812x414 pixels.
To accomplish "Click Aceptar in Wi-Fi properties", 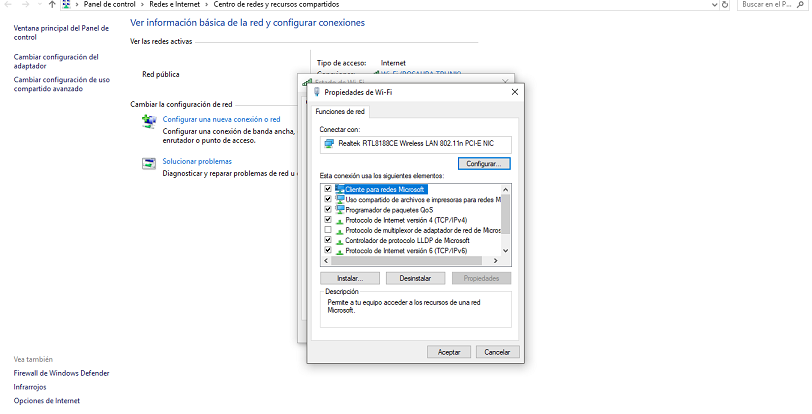I will (449, 352).
